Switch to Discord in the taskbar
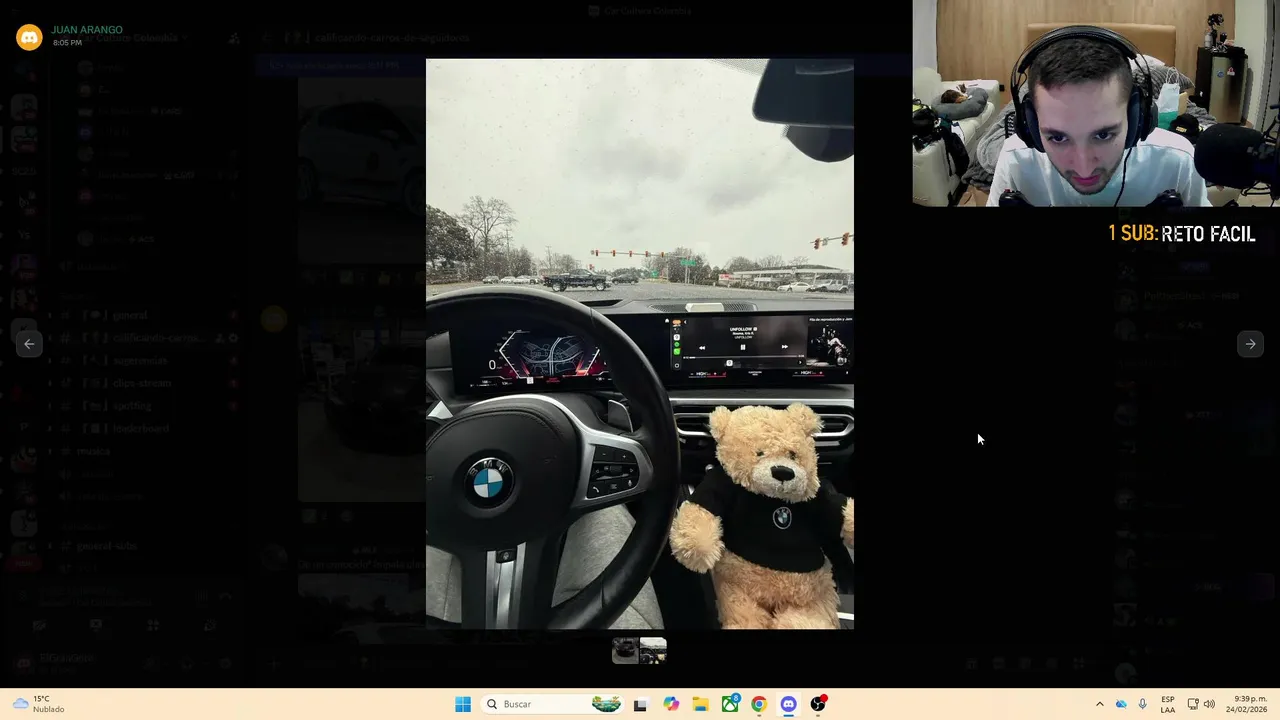This screenshot has height=720, width=1280. tap(788, 704)
